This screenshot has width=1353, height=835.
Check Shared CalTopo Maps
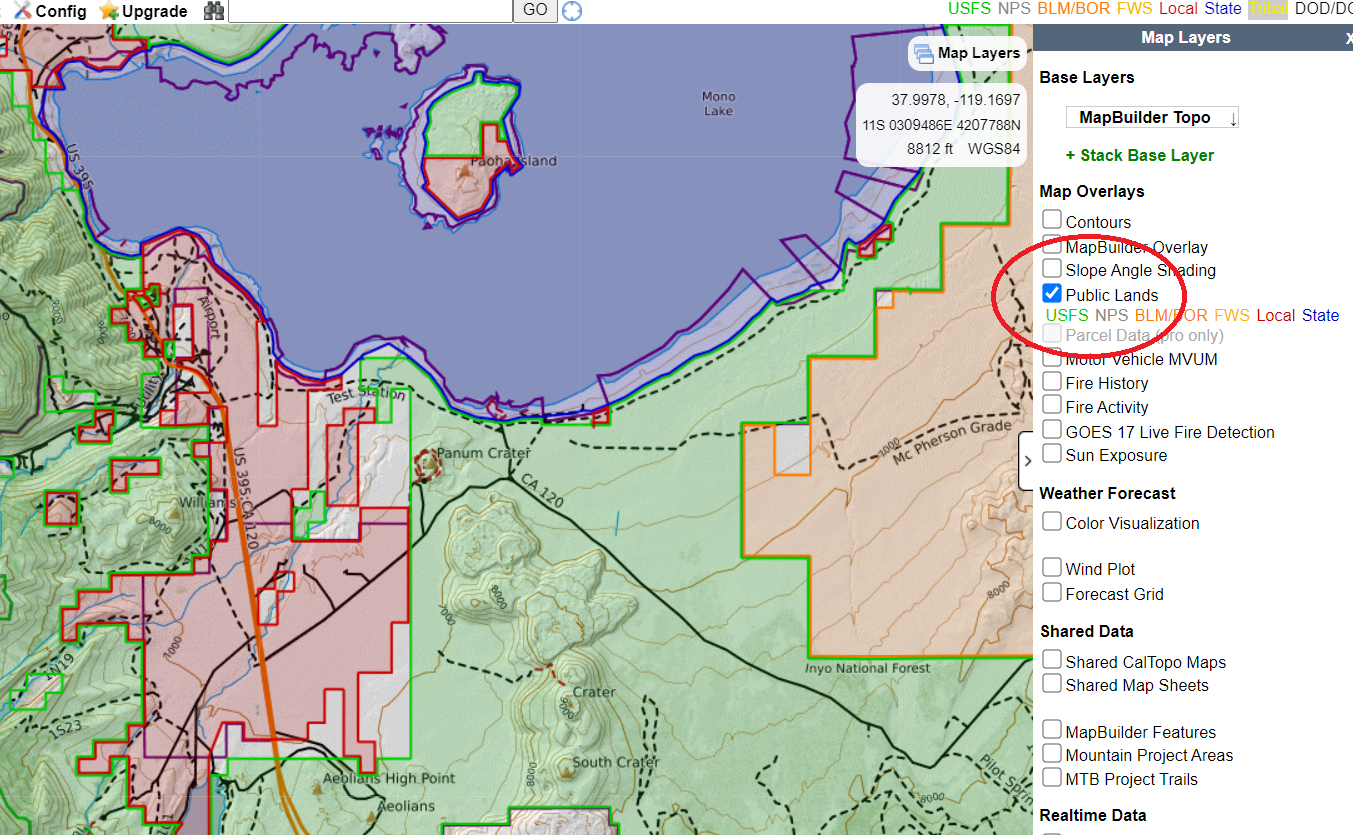point(1052,659)
